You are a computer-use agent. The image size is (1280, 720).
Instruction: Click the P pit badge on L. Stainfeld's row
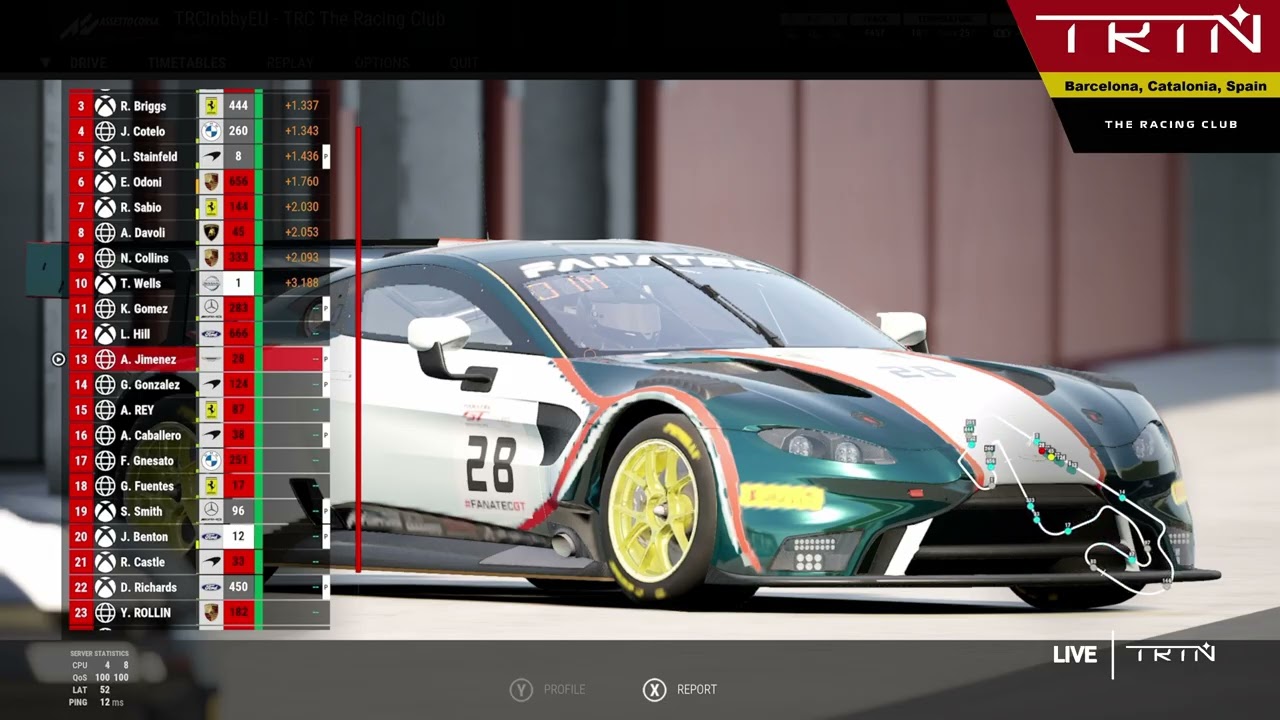click(326, 157)
